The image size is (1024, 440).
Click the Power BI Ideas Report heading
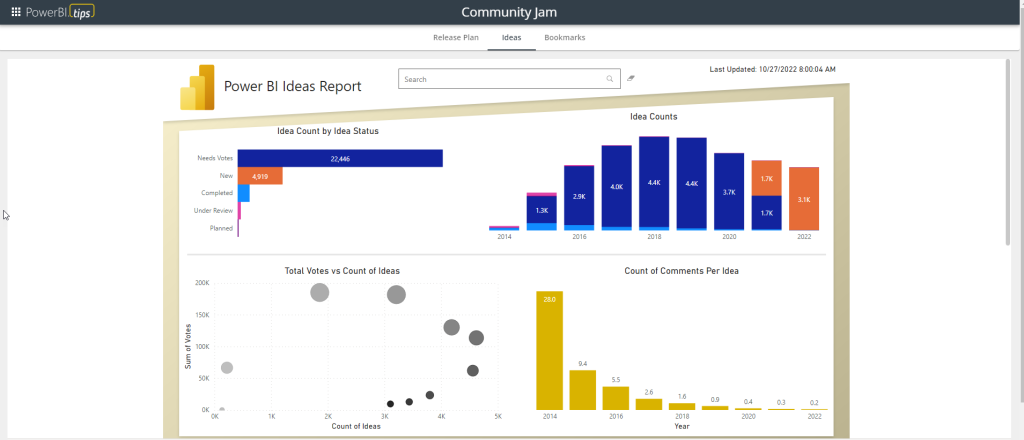(x=292, y=86)
